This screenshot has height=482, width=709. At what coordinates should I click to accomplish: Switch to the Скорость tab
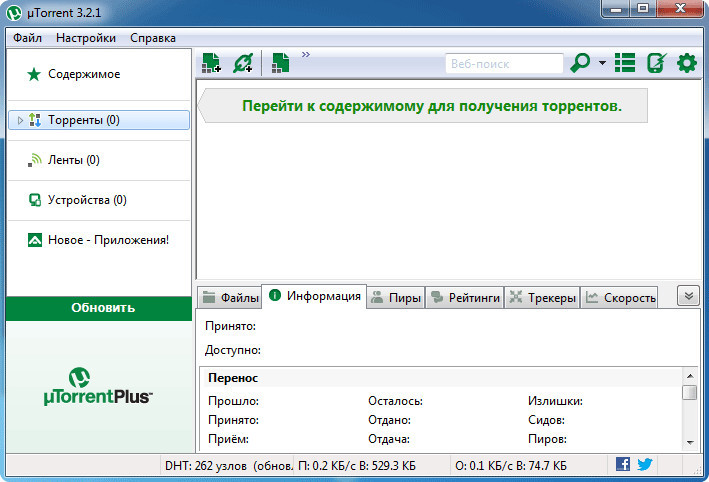point(619,298)
